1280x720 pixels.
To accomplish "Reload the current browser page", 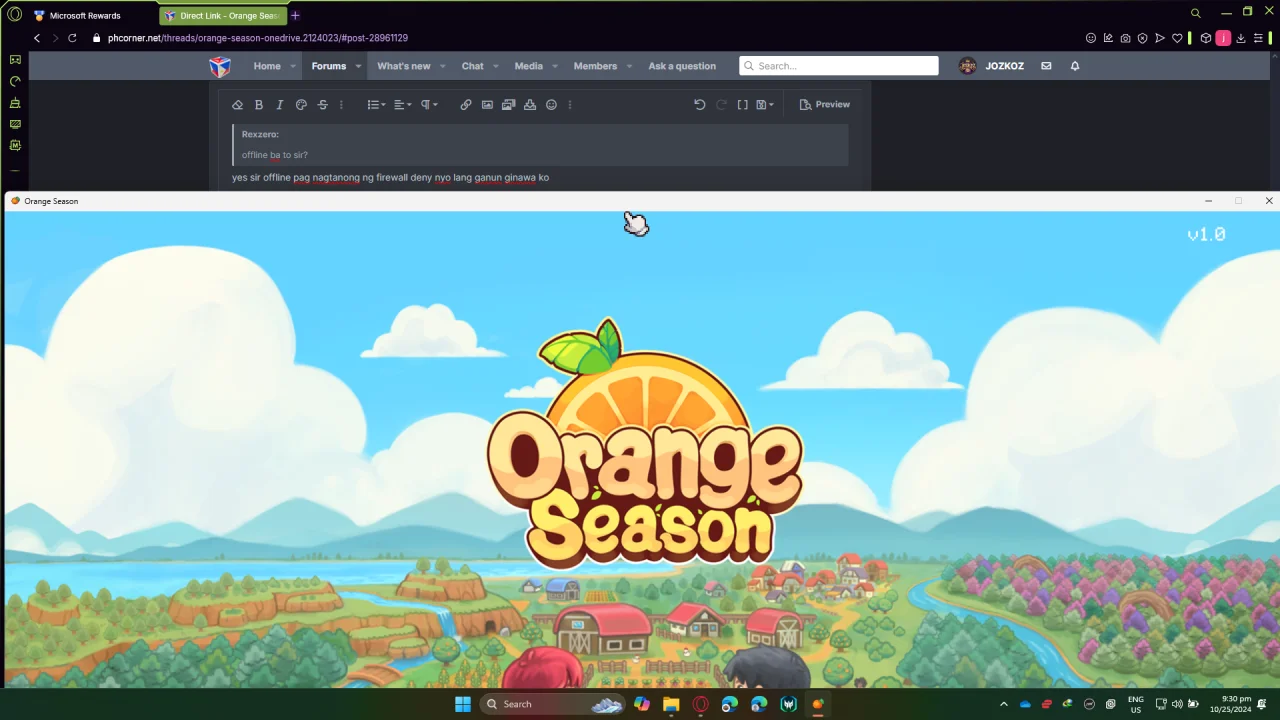I will click(72, 38).
